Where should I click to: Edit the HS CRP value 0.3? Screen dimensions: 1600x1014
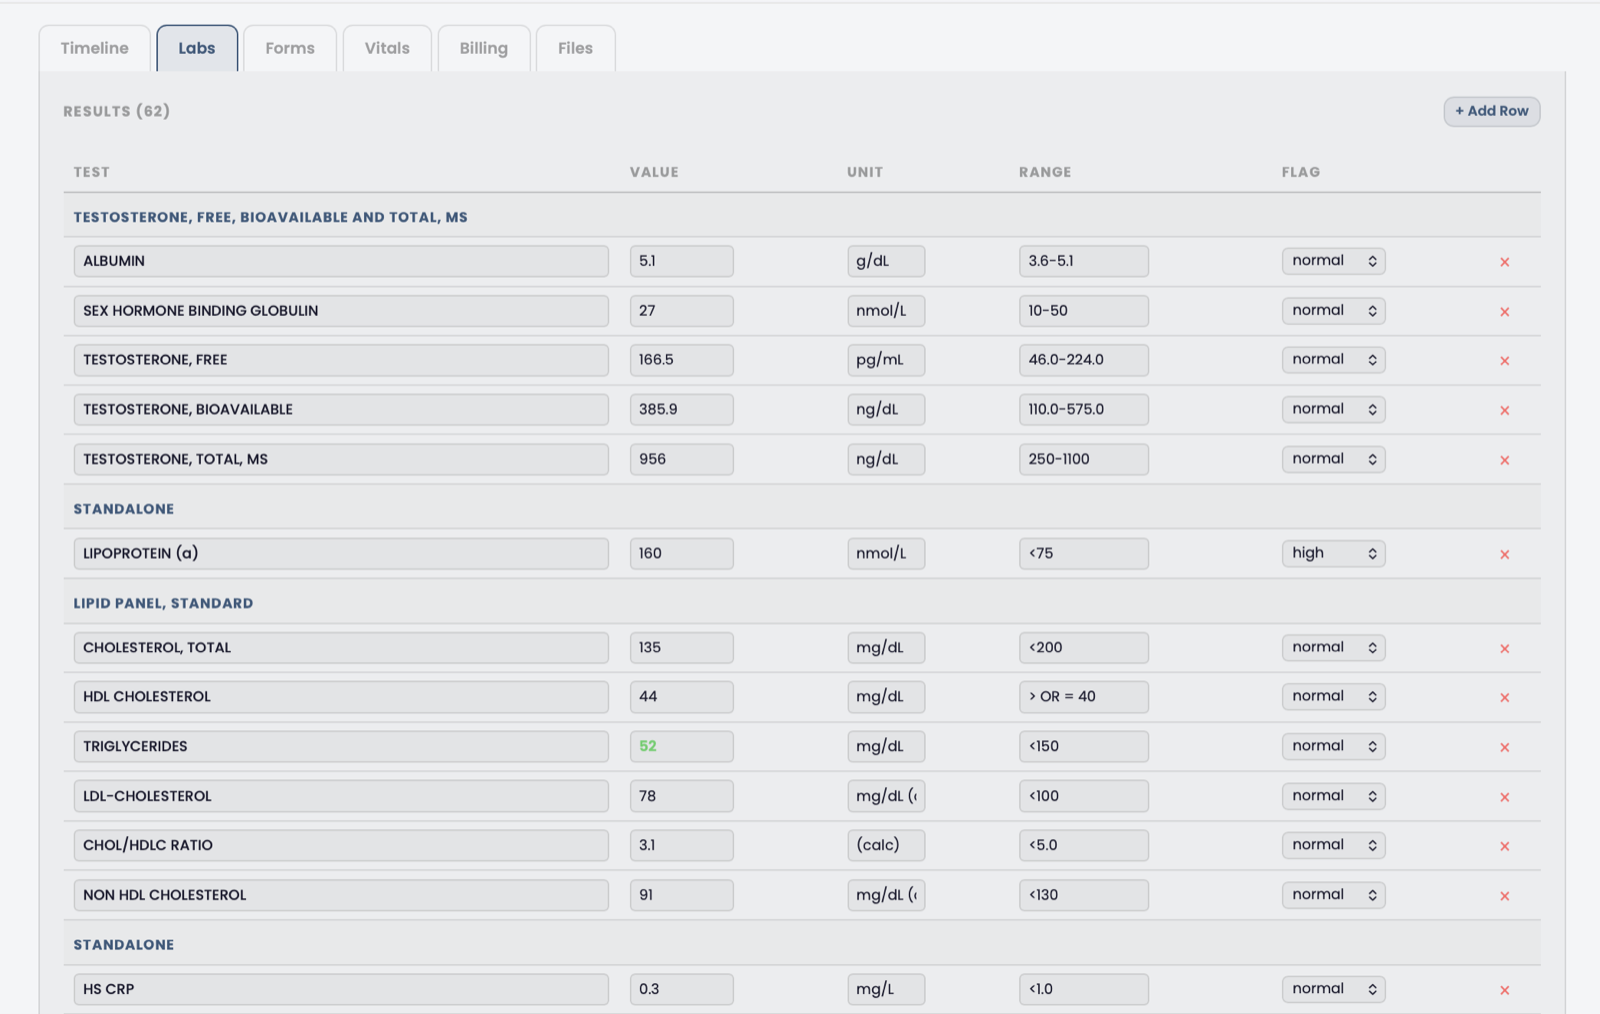(x=681, y=990)
